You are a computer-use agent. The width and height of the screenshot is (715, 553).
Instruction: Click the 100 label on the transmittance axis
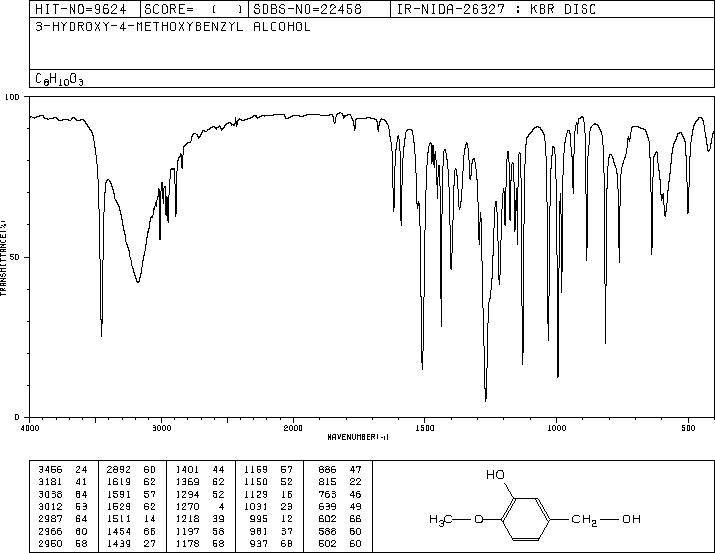pyautogui.click(x=12, y=97)
